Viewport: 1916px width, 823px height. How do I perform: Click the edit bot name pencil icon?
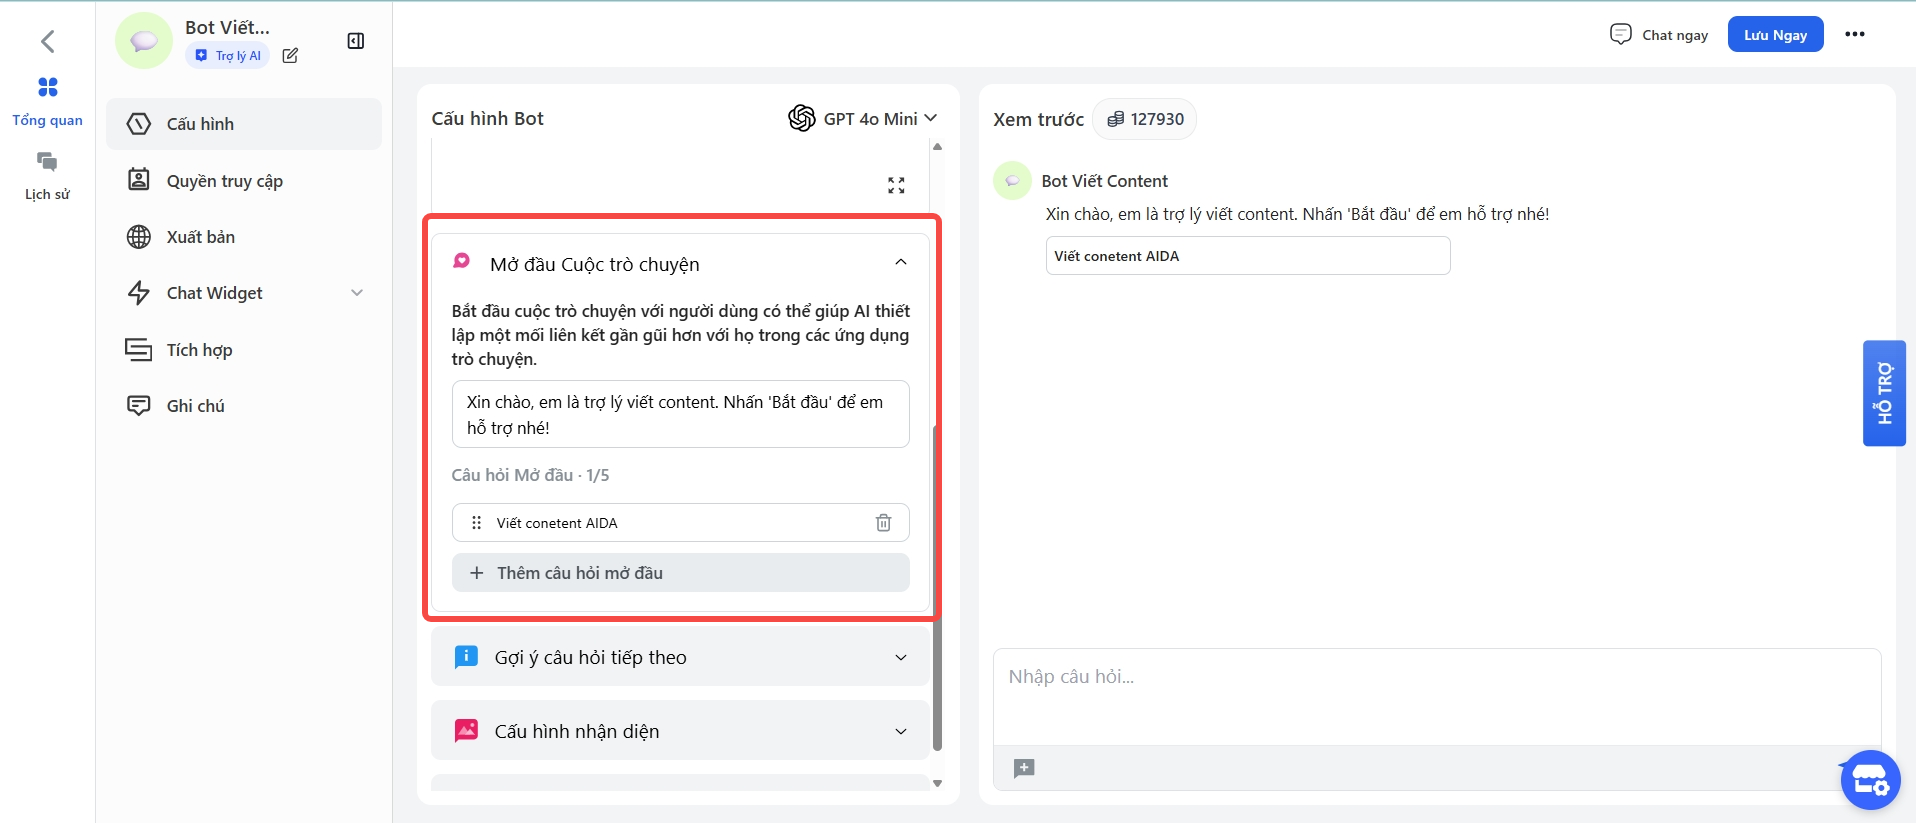point(290,56)
